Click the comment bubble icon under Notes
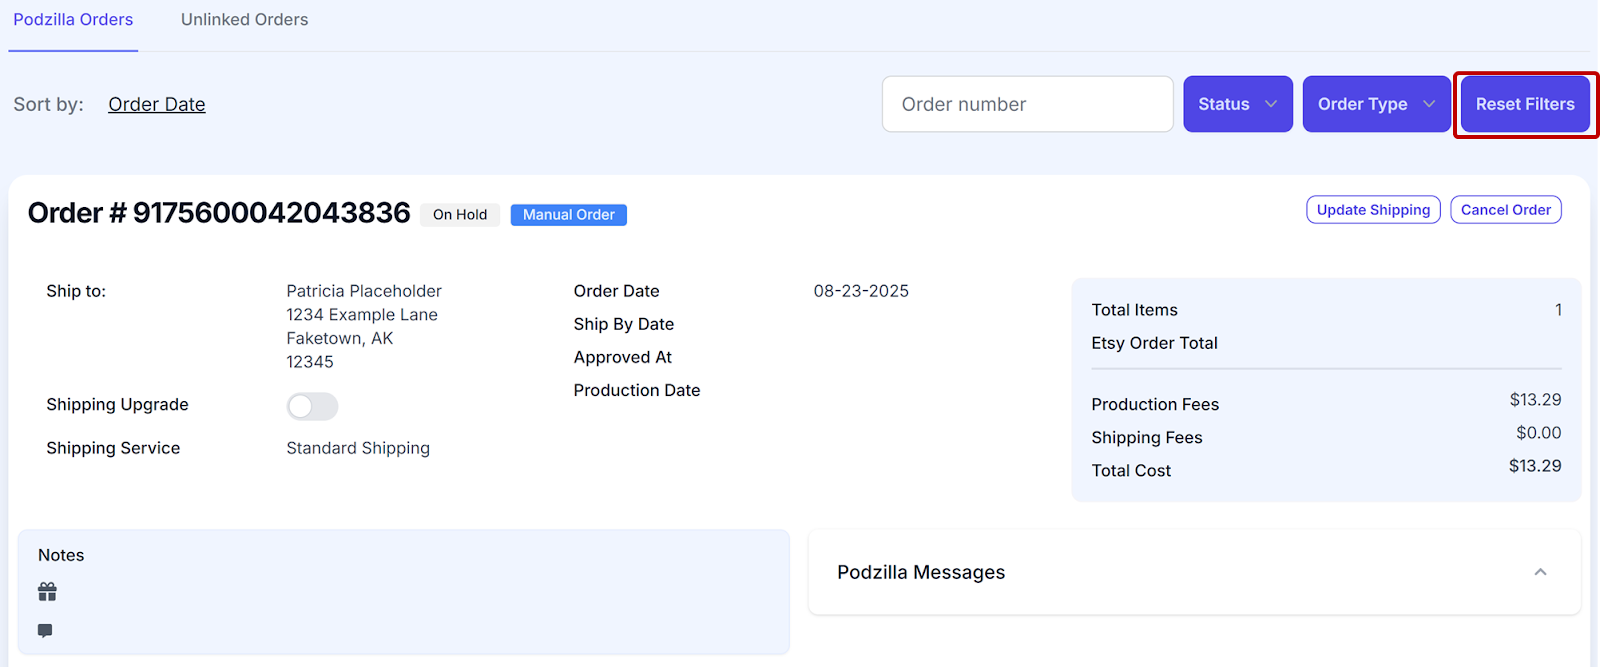 pos(45,631)
